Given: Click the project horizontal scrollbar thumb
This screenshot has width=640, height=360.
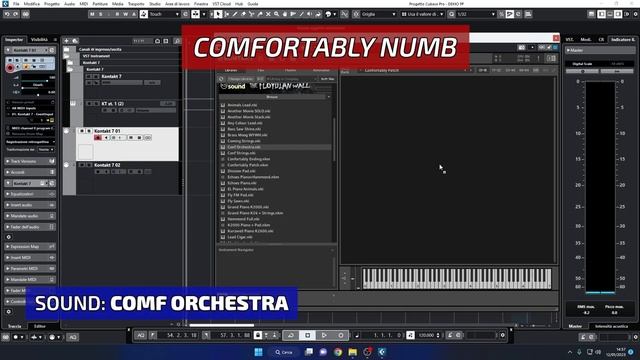Looking at the screenshot, I should [222, 325].
